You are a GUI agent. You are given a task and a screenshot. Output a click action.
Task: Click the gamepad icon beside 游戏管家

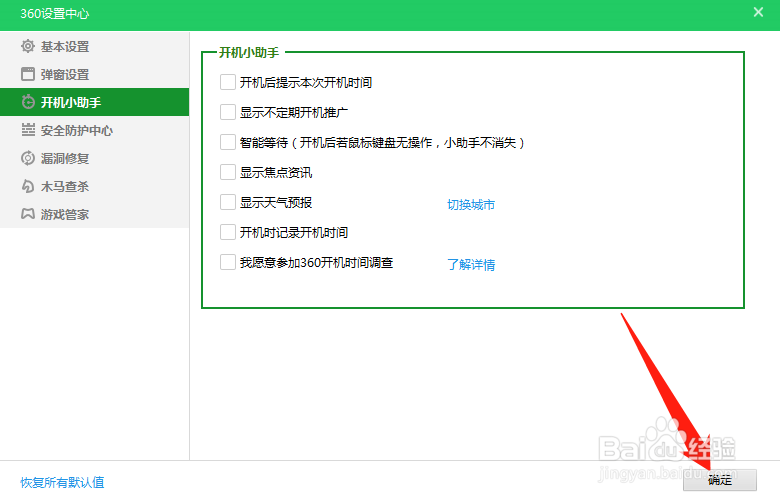tap(28, 214)
